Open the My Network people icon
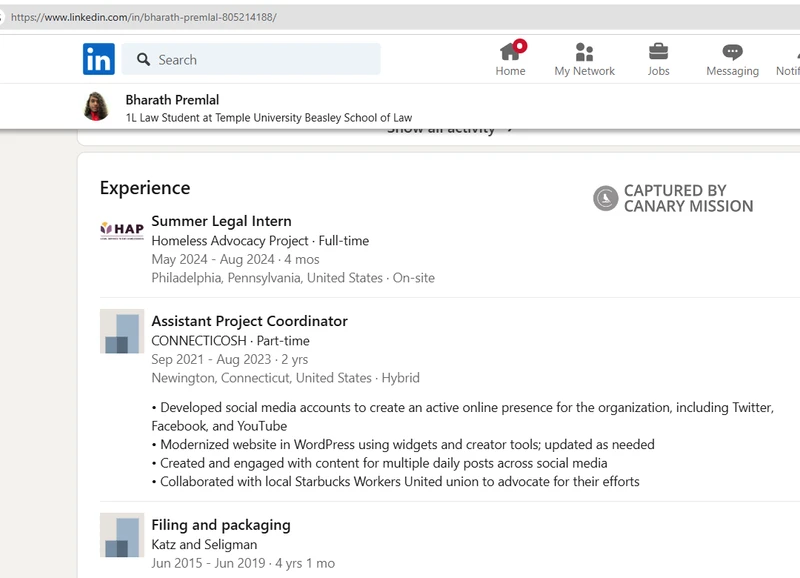This screenshot has width=800, height=578. (x=584, y=52)
